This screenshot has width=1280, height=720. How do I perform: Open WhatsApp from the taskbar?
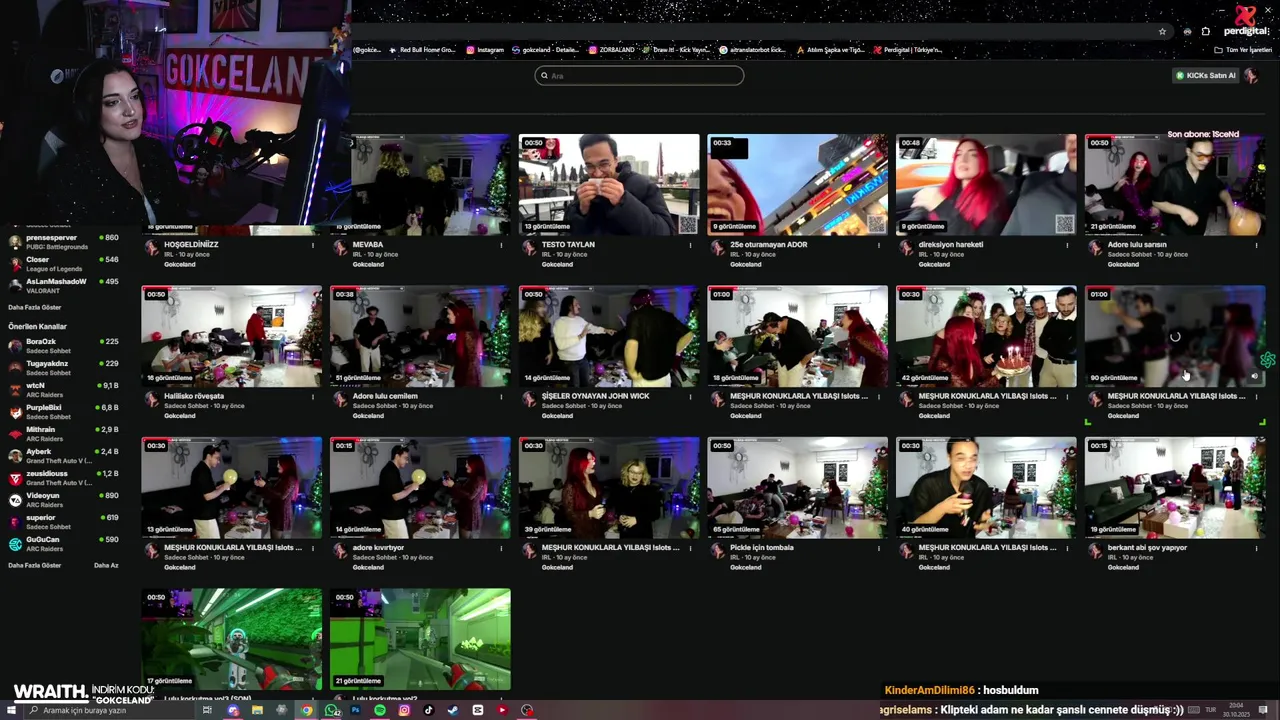[331, 710]
